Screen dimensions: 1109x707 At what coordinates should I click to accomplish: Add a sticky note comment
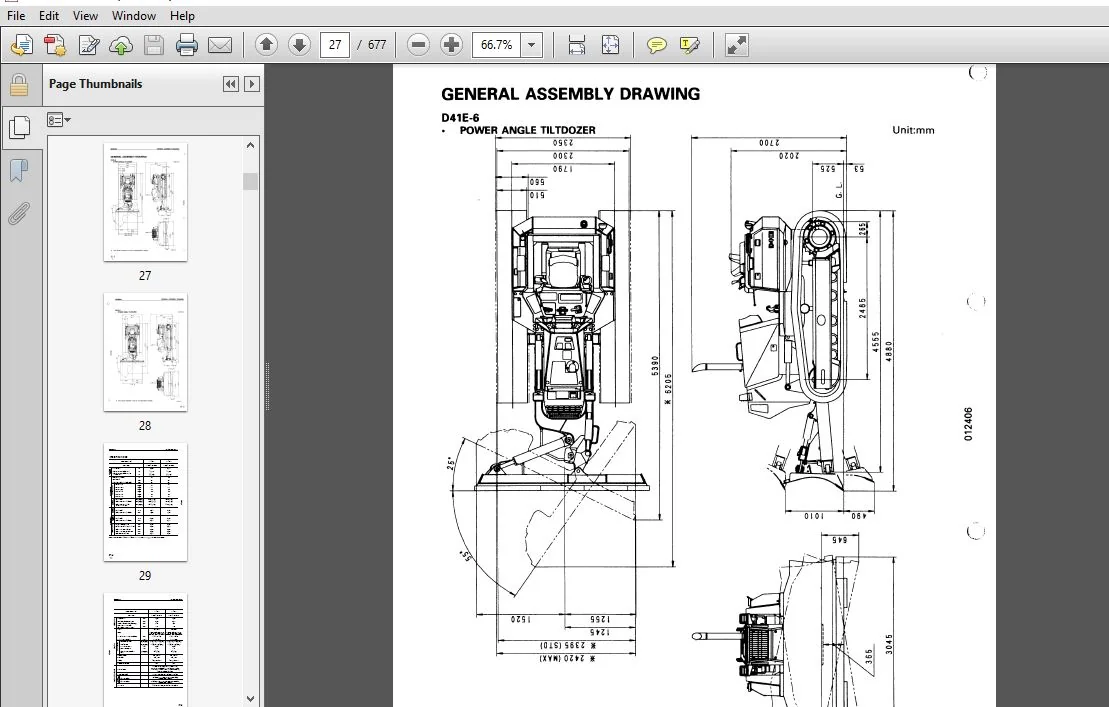point(656,45)
